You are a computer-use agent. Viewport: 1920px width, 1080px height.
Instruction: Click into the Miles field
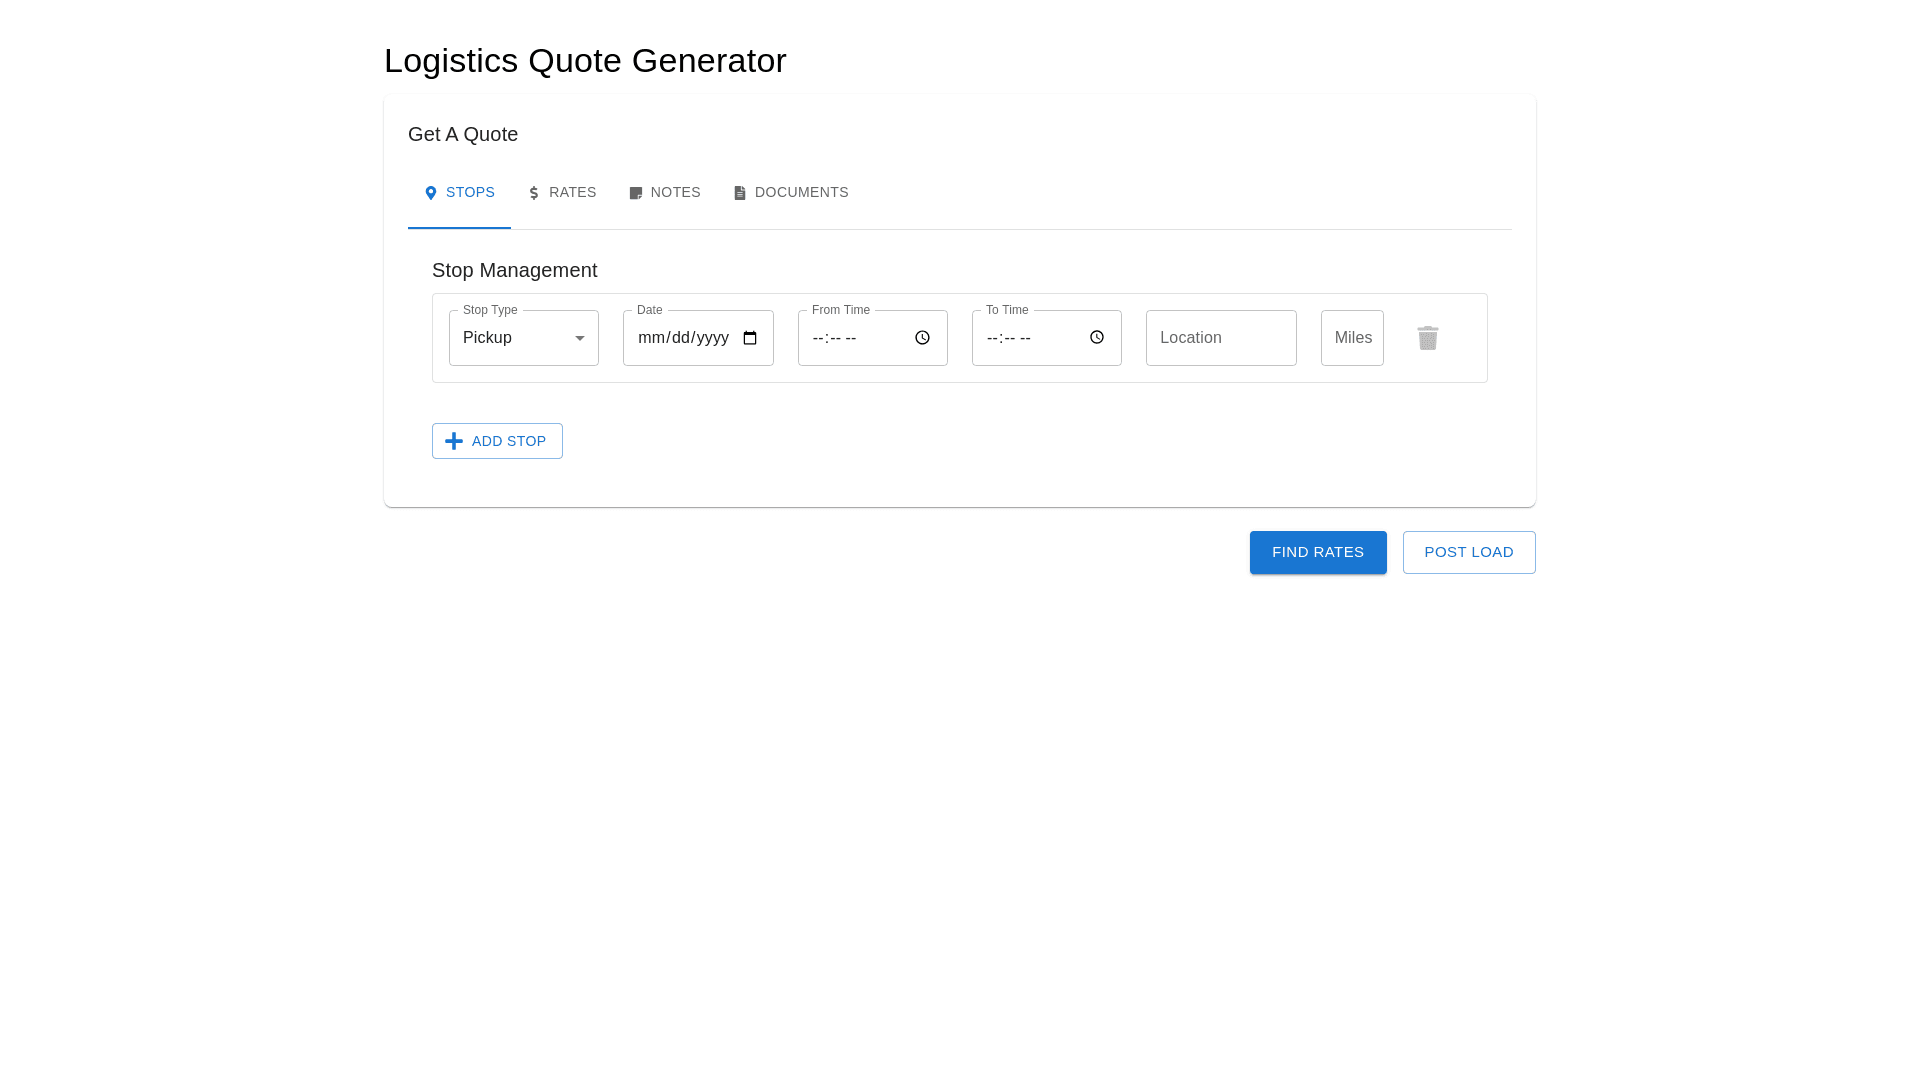pyautogui.click(x=1352, y=338)
